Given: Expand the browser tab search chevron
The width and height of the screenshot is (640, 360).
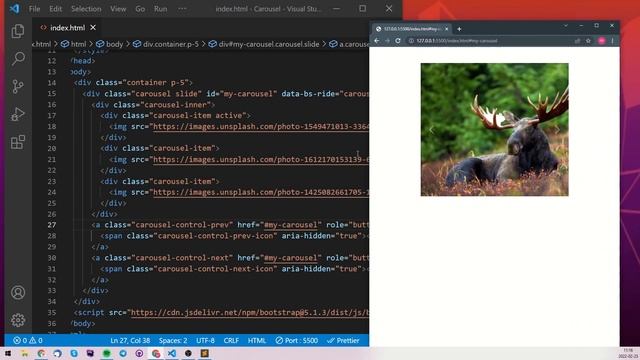Looking at the screenshot, I should [x=566, y=26].
